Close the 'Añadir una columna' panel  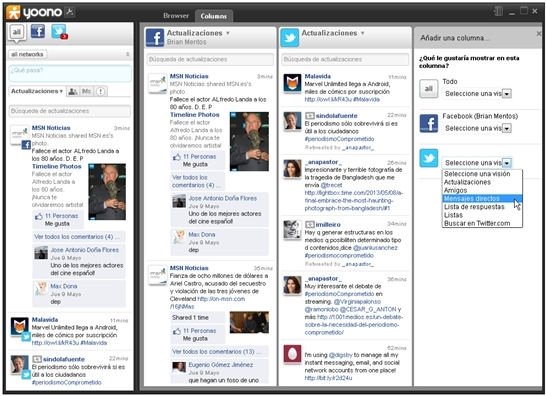point(539,33)
